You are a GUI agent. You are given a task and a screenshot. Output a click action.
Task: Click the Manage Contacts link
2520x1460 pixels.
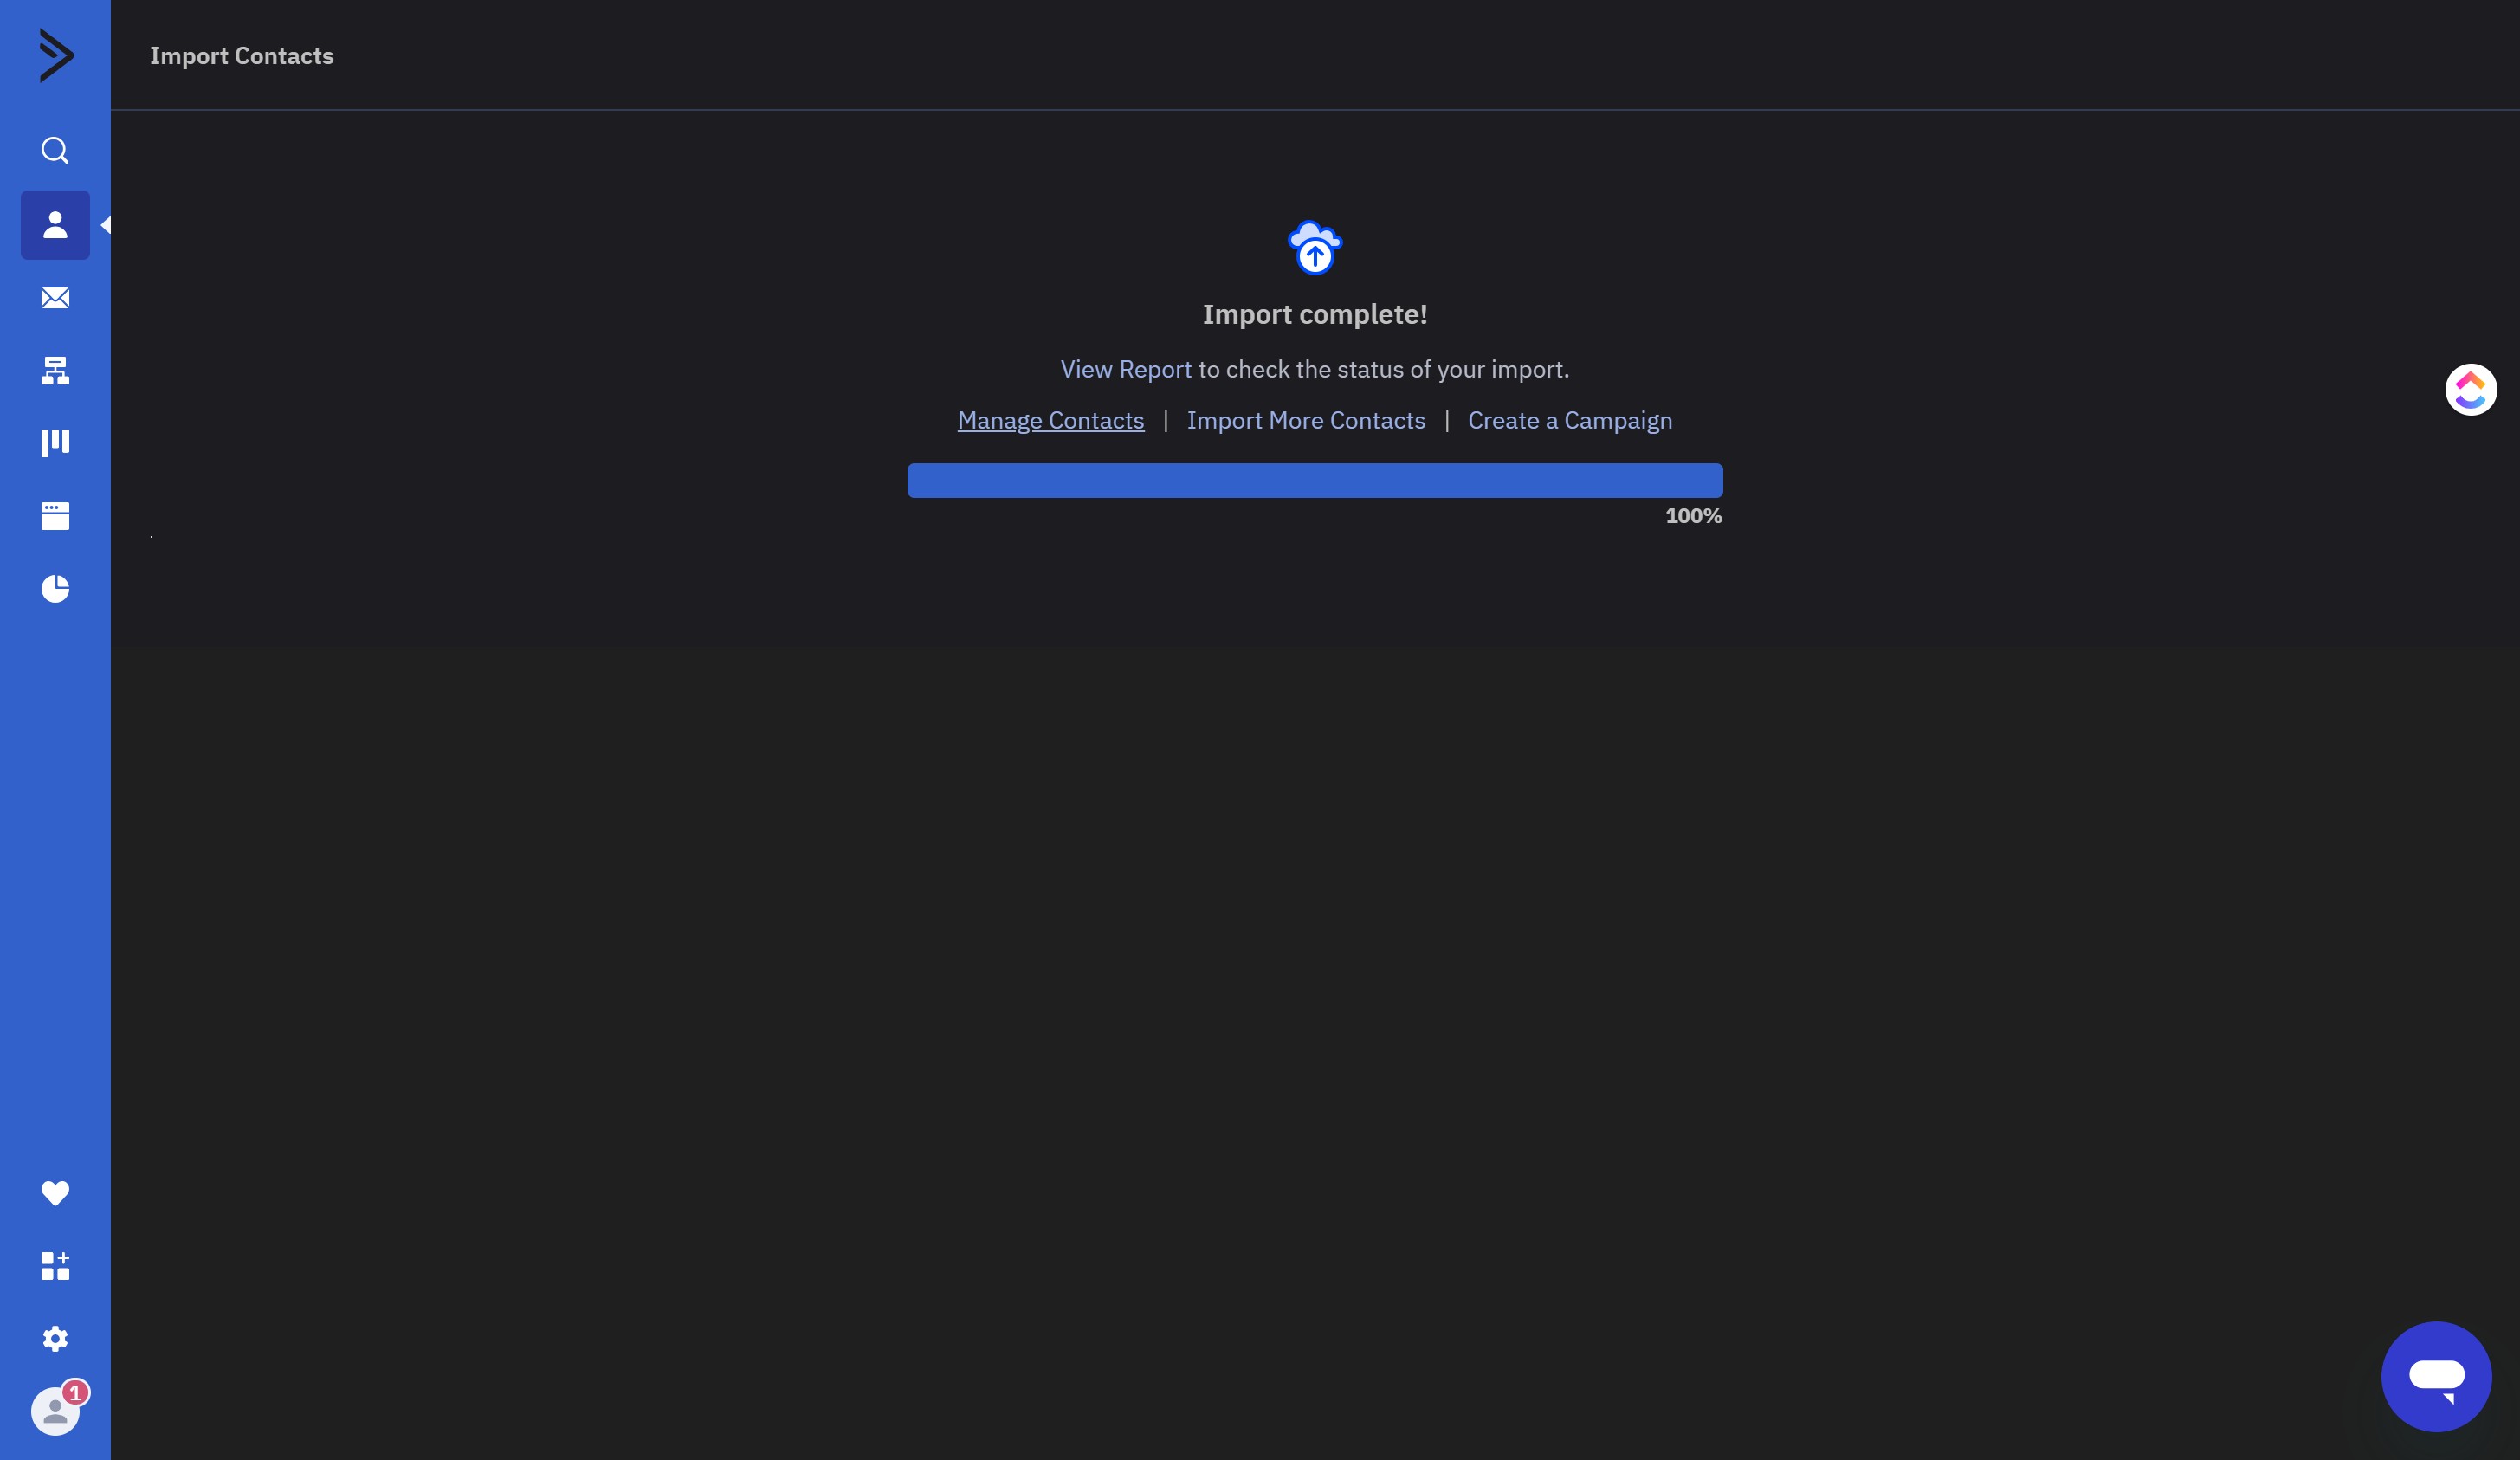1050,420
